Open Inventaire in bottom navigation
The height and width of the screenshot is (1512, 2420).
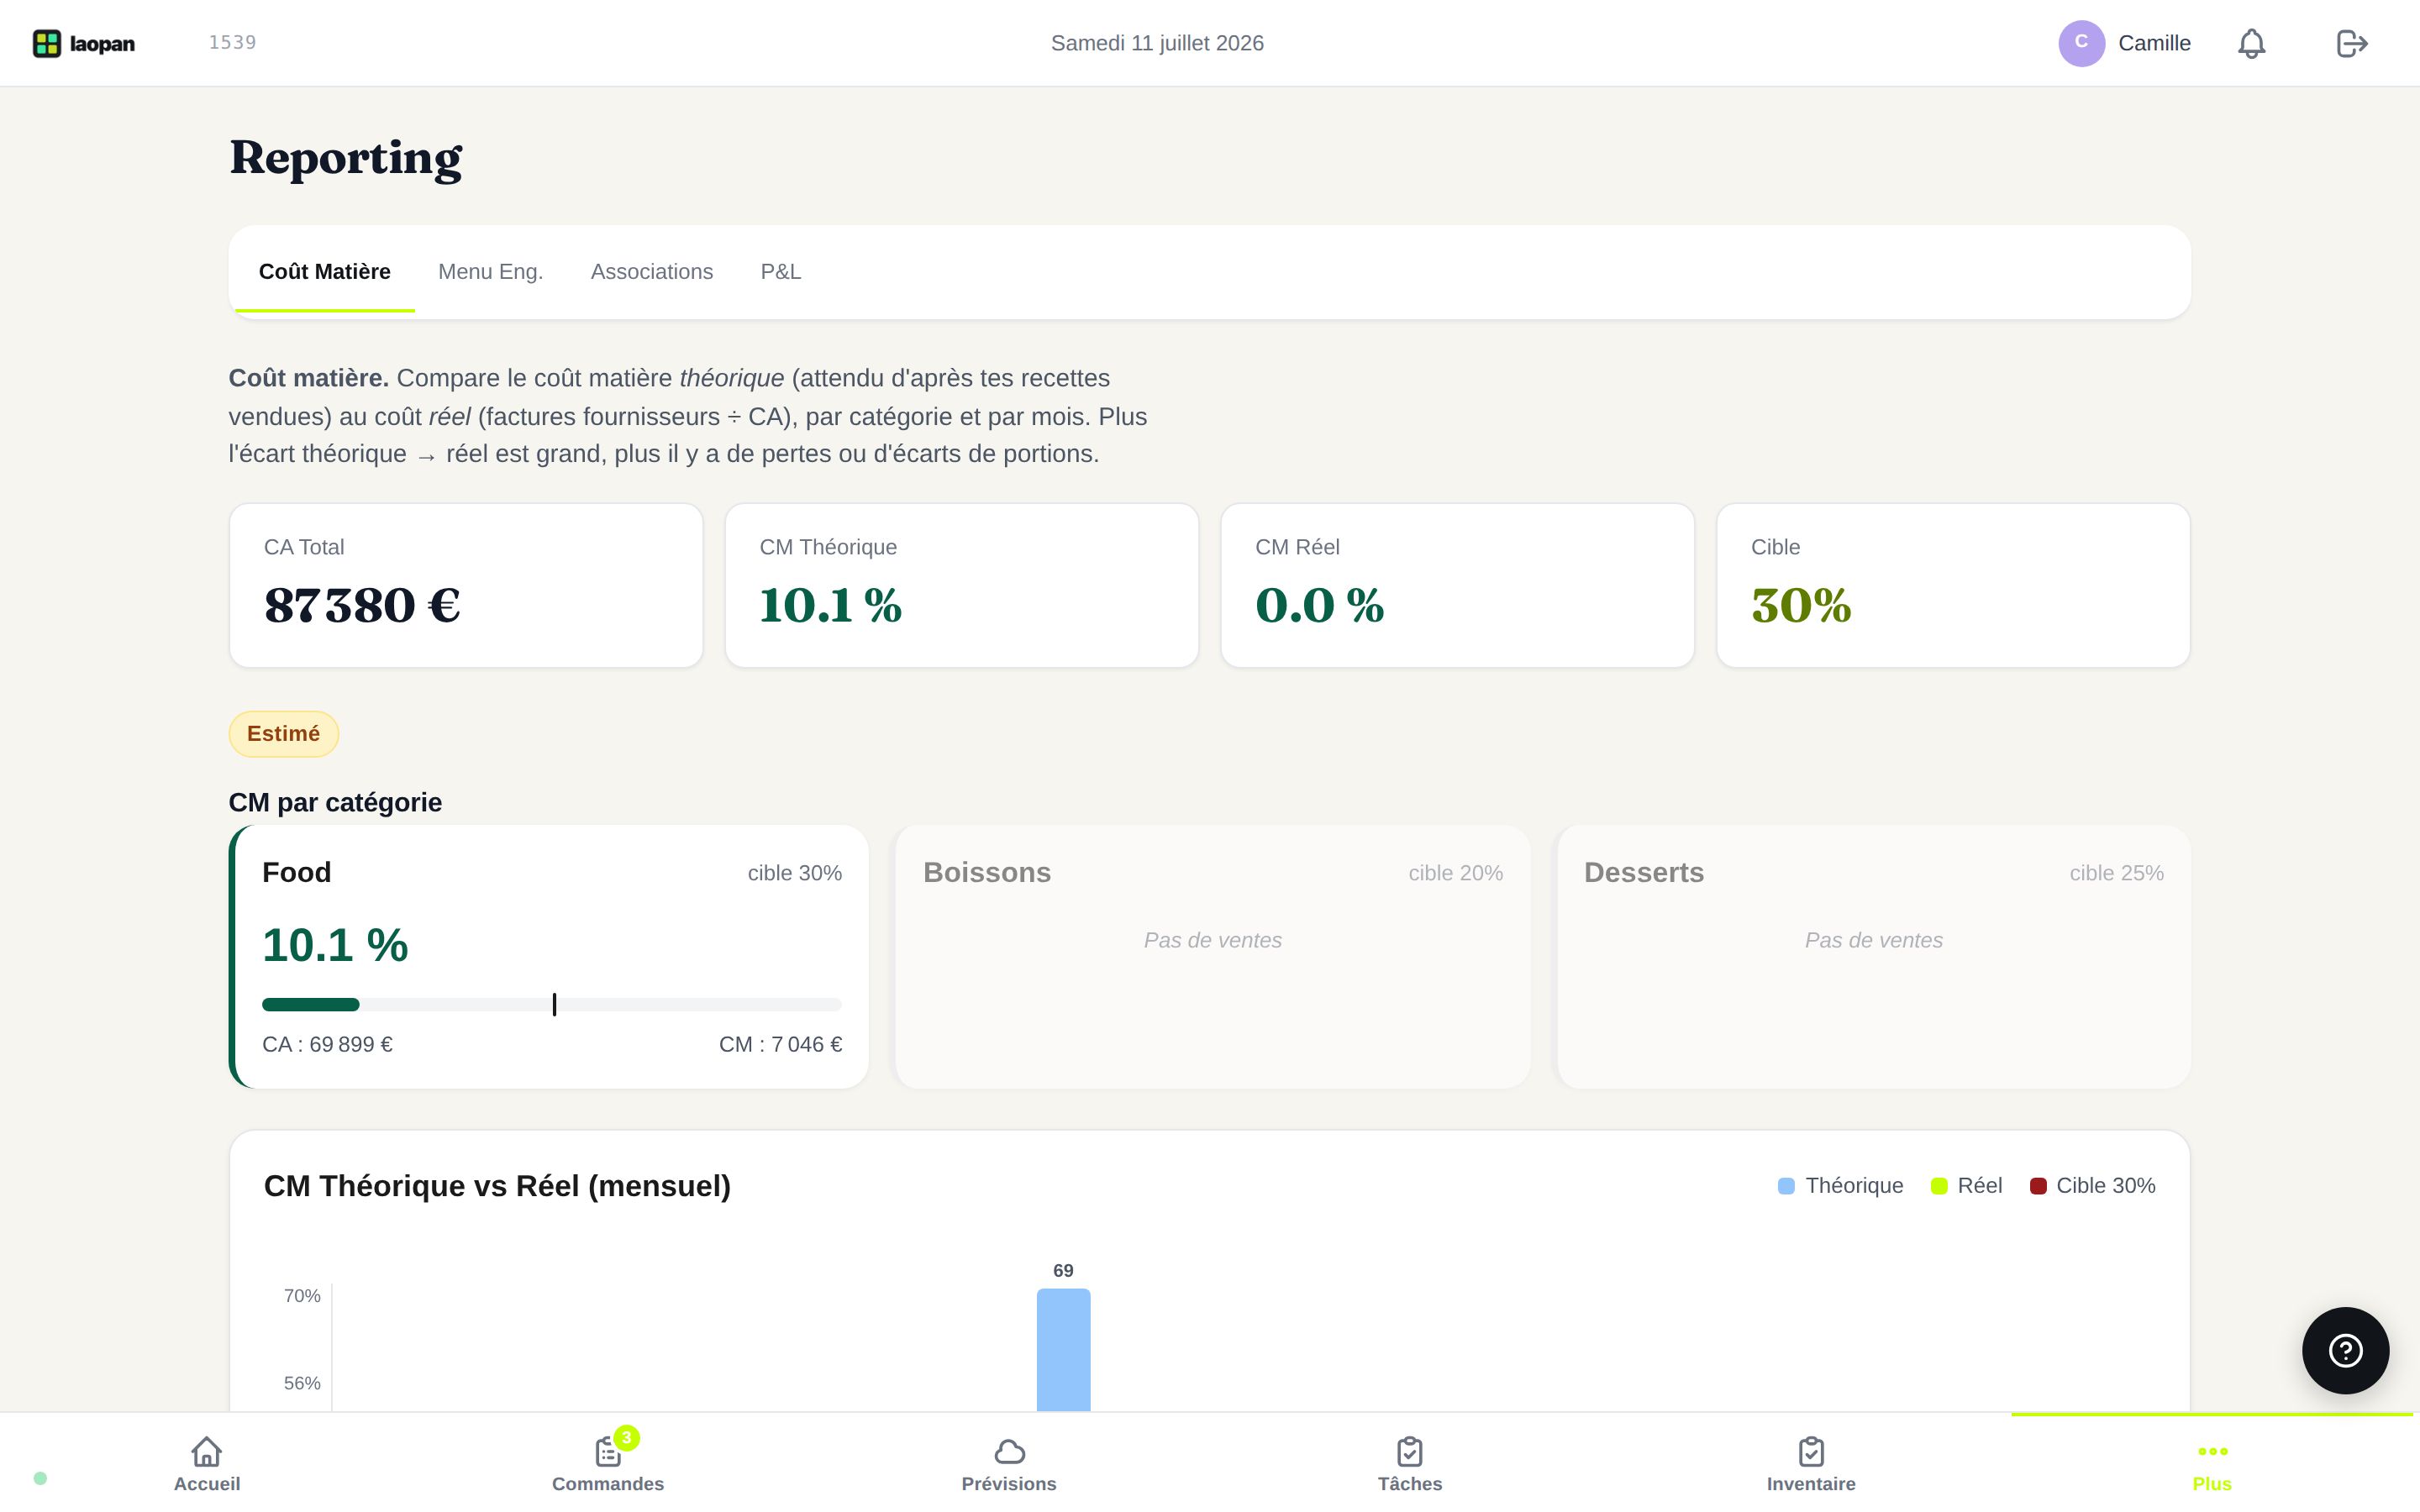pyautogui.click(x=1811, y=1464)
